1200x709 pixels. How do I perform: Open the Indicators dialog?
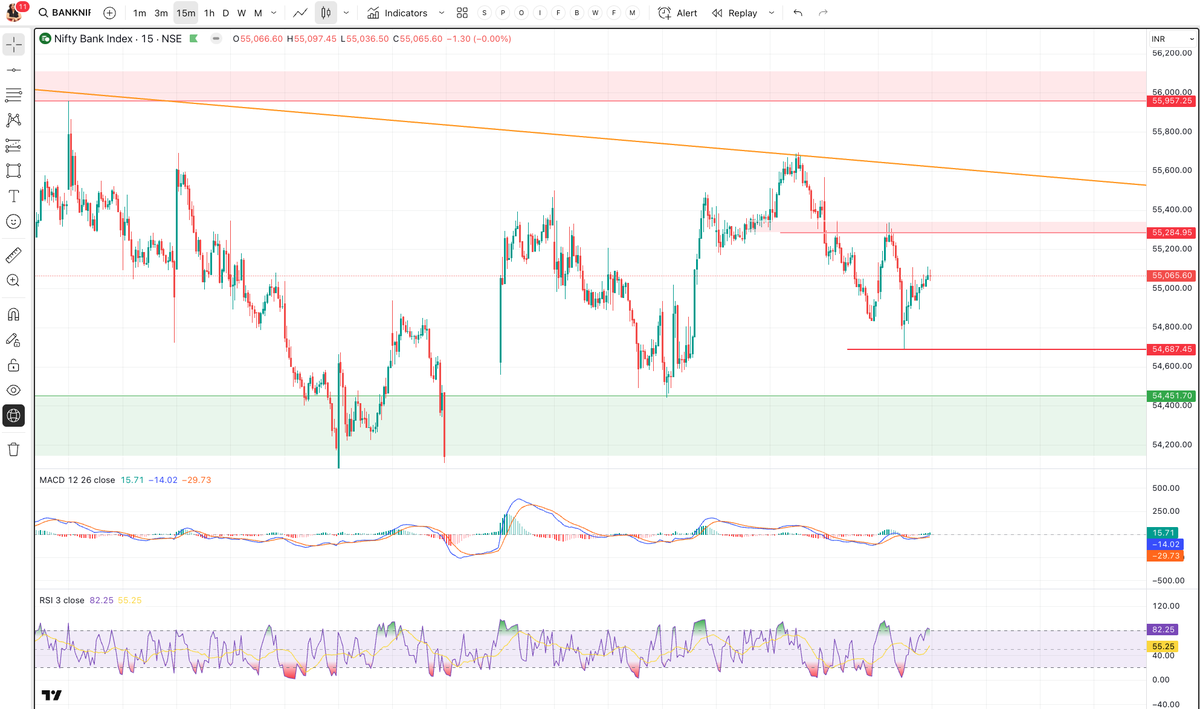[397, 13]
